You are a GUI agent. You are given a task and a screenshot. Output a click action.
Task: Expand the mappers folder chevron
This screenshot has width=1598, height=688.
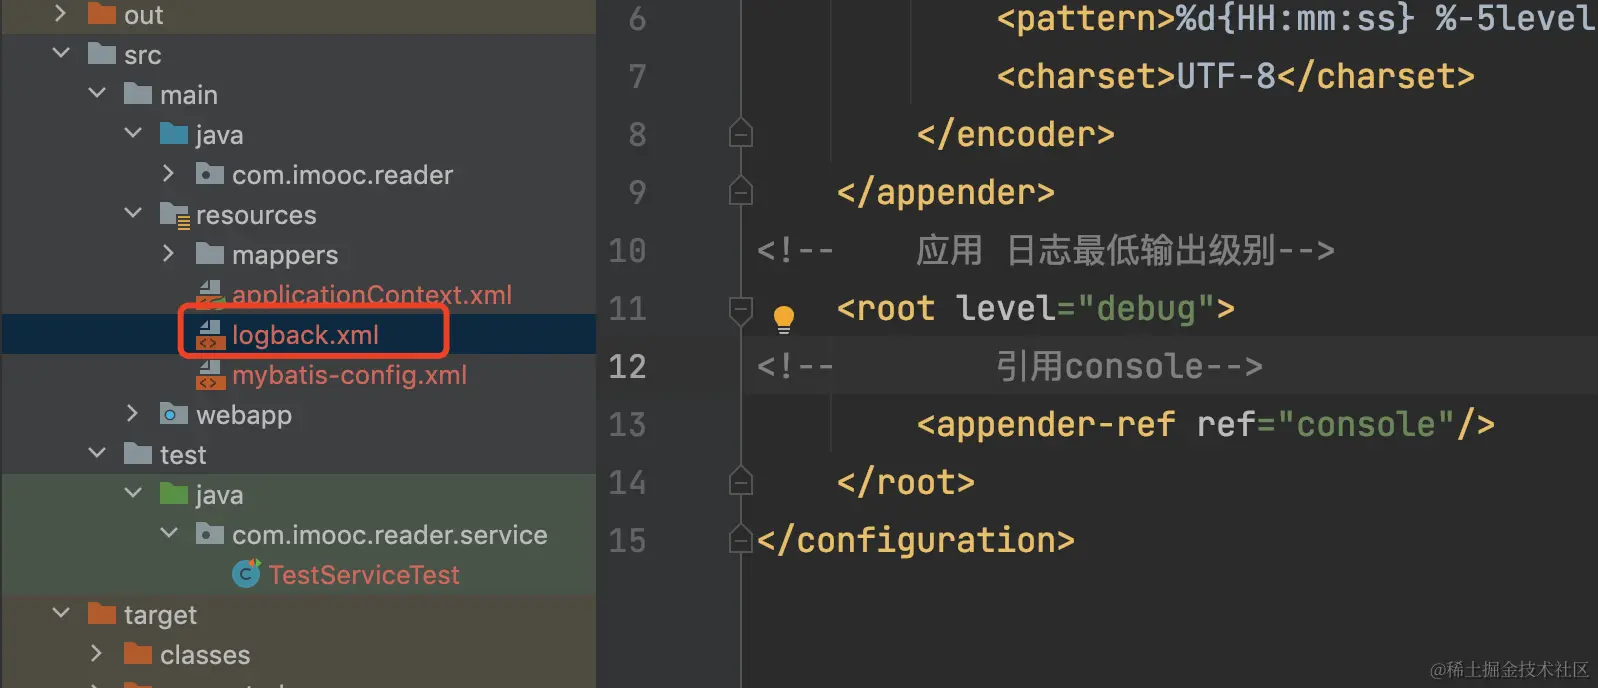[168, 254]
